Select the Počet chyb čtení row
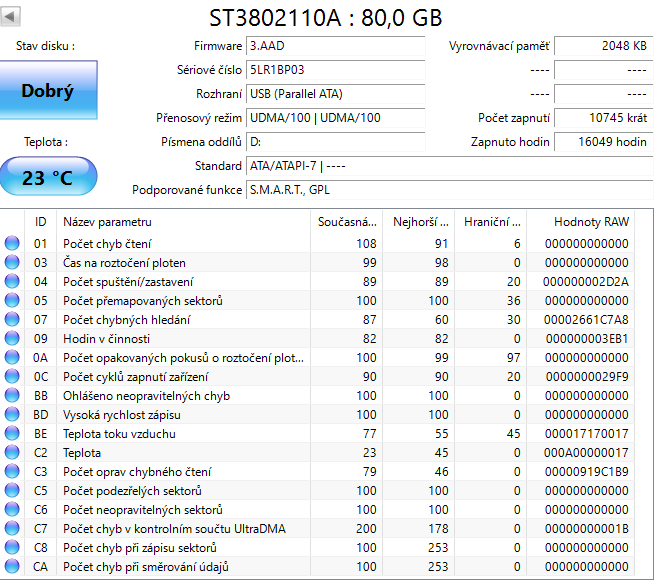Image resolution: width=662 pixels, height=587 pixels. pos(317,244)
